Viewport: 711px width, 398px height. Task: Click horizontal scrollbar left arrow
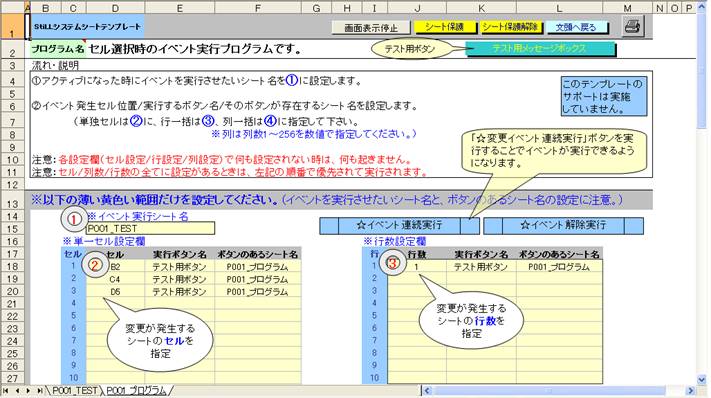coord(427,390)
